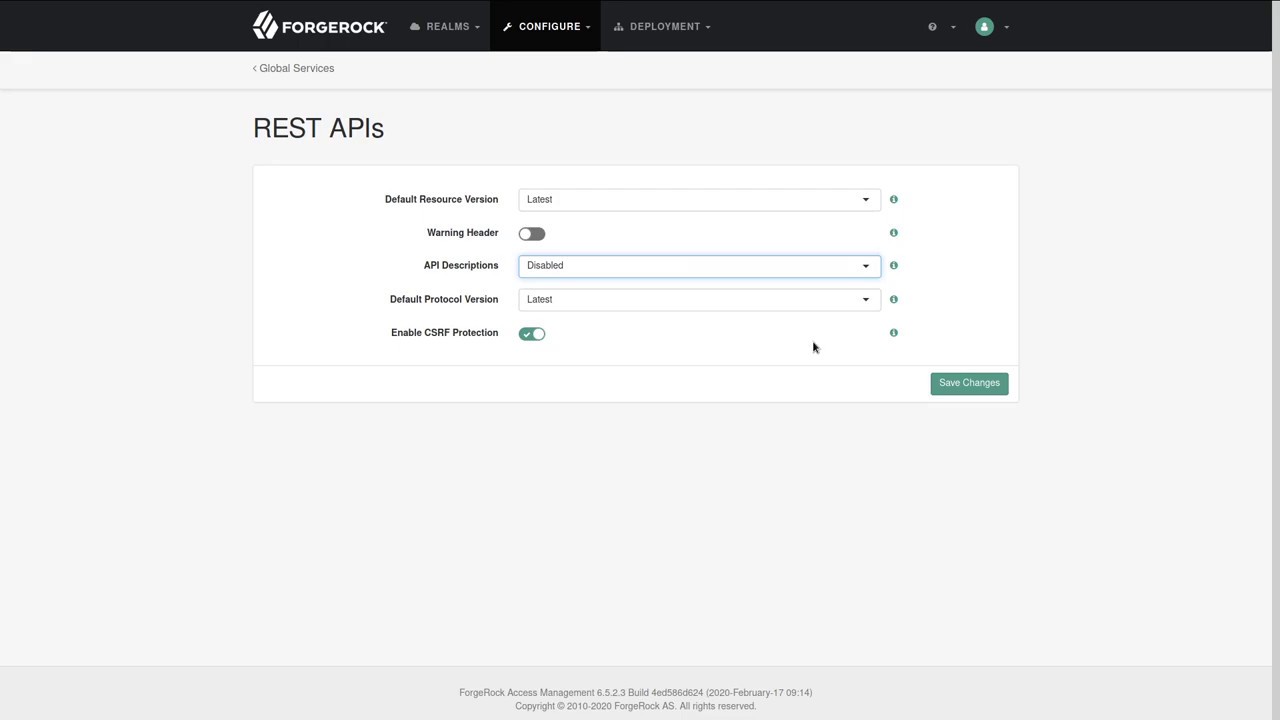Click the ForgeRock Access Management version text

coord(635,693)
